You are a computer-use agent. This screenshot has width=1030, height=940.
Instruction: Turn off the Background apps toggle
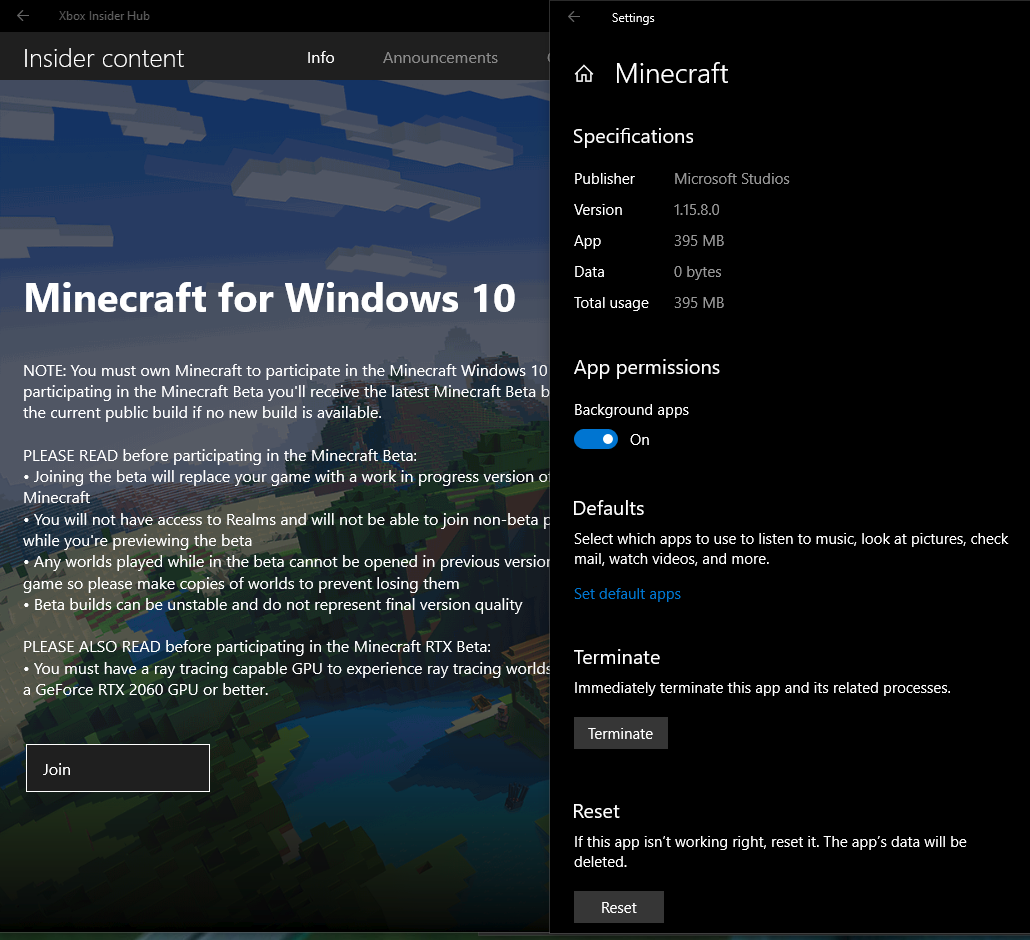point(596,439)
